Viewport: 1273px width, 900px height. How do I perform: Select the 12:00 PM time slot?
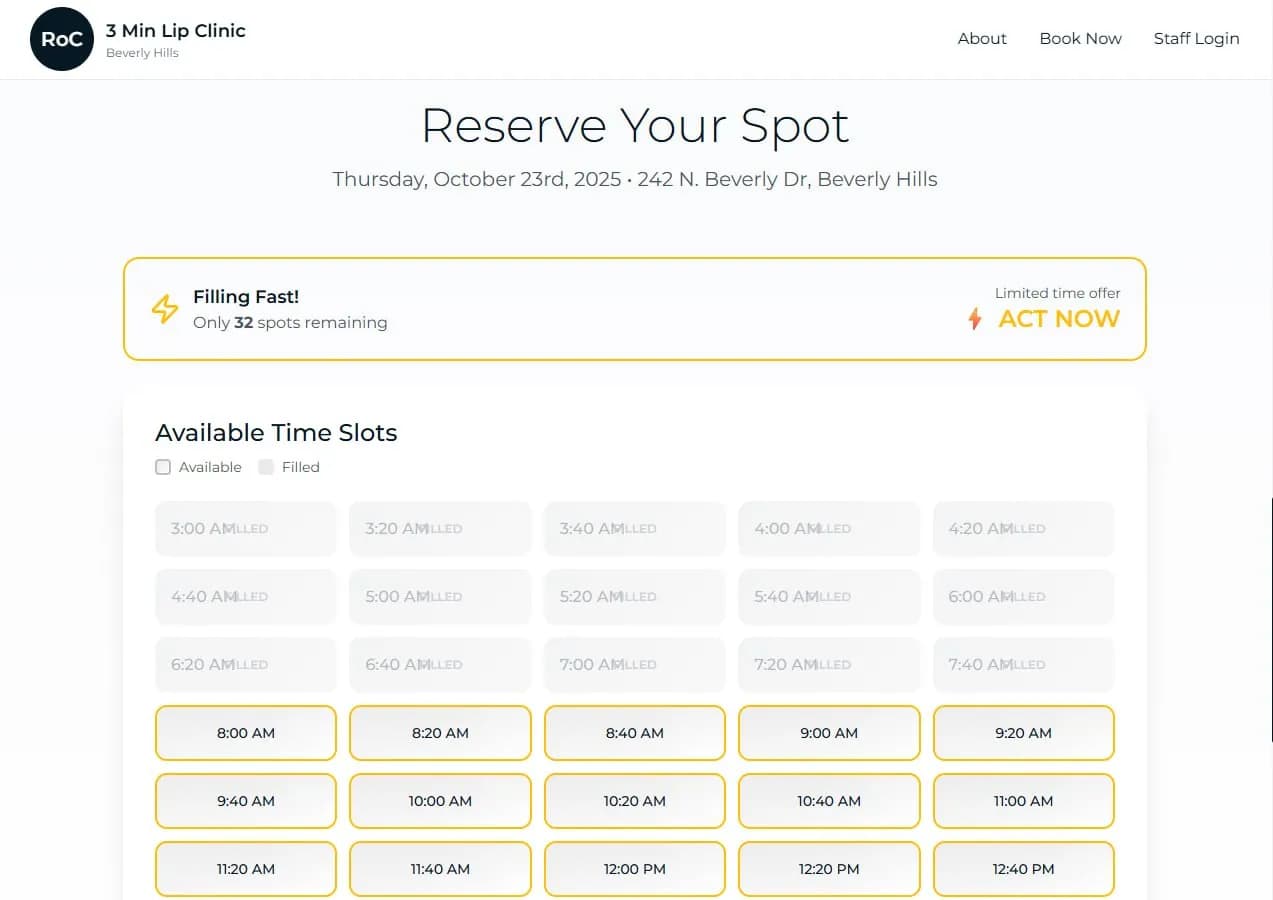pos(635,869)
